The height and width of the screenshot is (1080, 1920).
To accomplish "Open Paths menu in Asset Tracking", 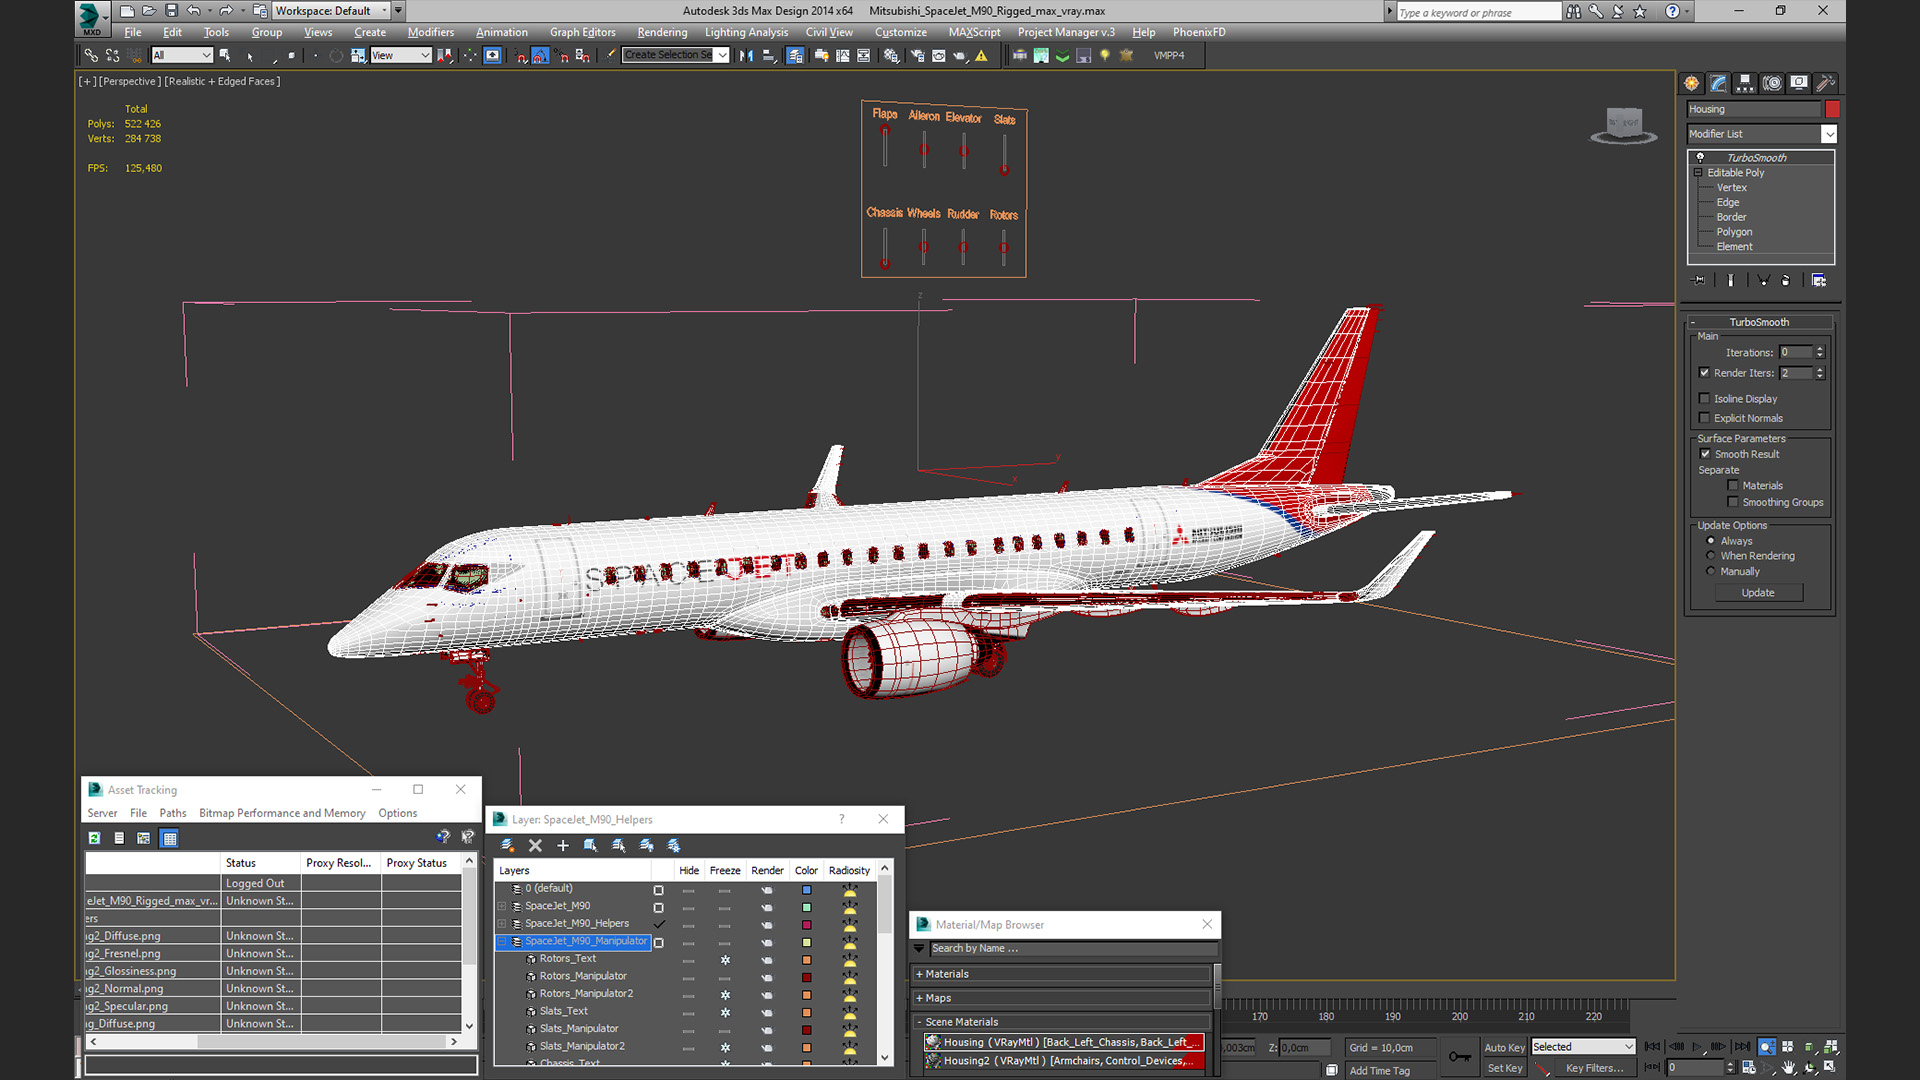I will click(x=172, y=814).
